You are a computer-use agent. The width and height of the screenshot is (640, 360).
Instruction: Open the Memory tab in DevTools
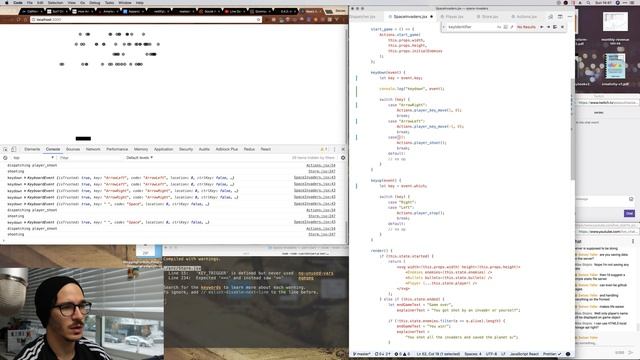coord(141,149)
